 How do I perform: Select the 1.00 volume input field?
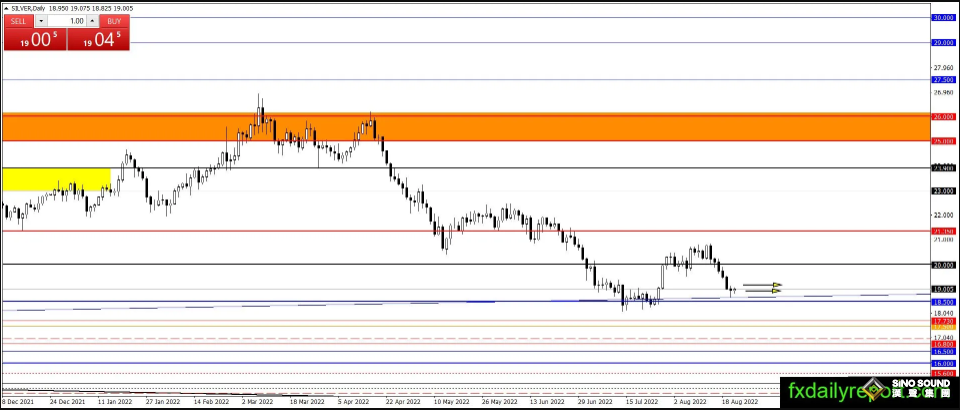click(67, 21)
